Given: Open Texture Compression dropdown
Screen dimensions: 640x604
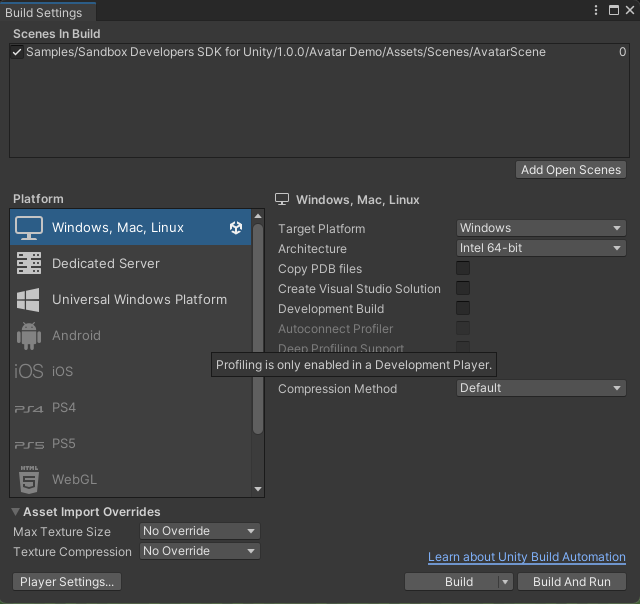Looking at the screenshot, I should pos(200,551).
